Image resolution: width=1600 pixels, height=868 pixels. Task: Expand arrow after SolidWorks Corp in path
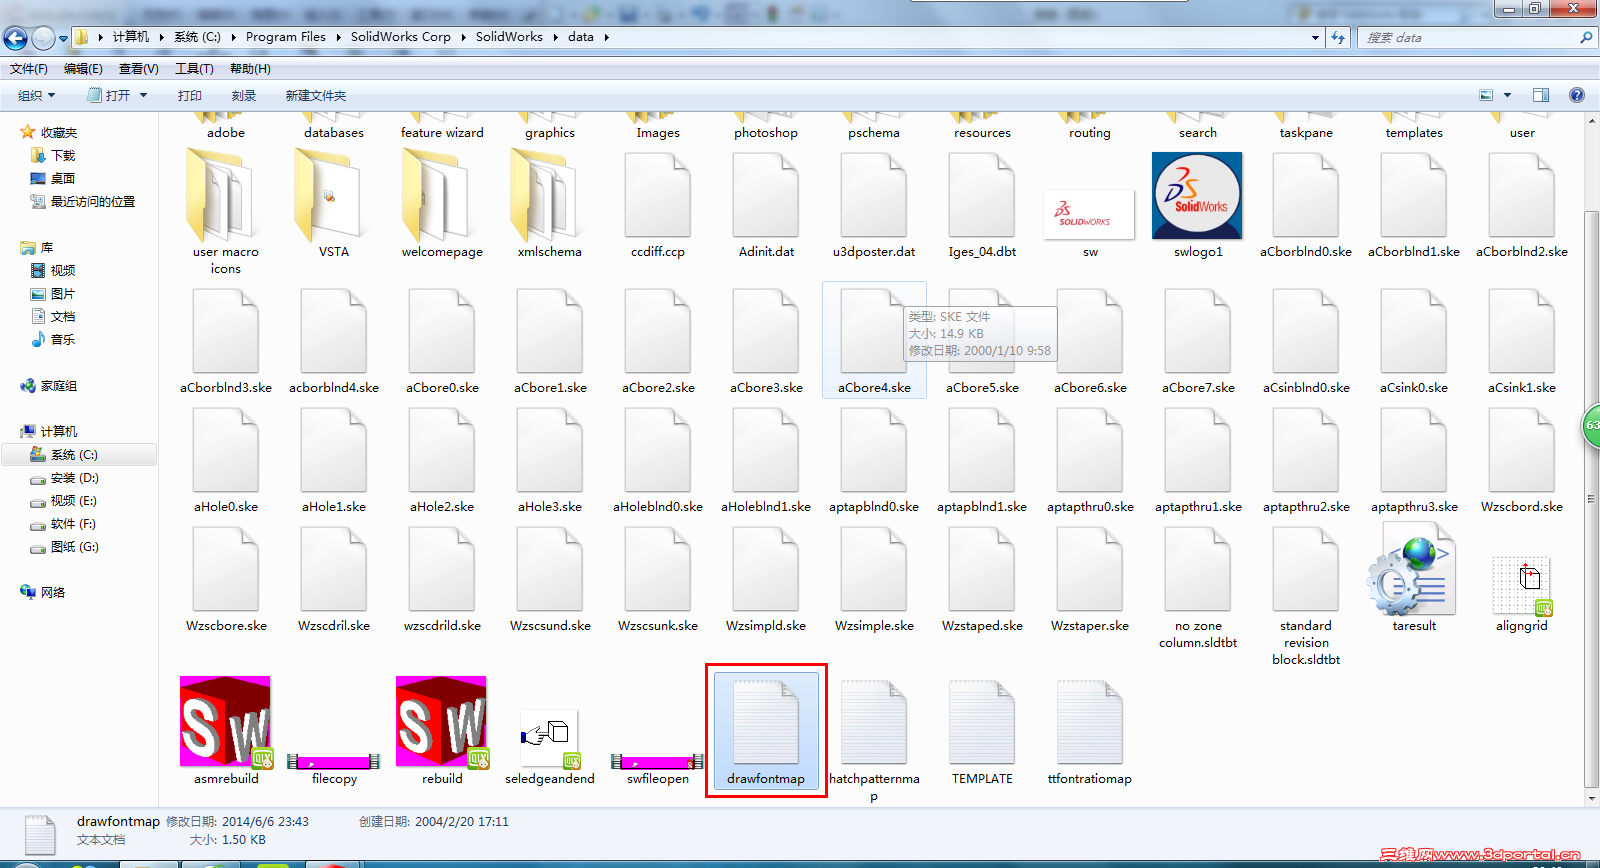click(x=463, y=37)
